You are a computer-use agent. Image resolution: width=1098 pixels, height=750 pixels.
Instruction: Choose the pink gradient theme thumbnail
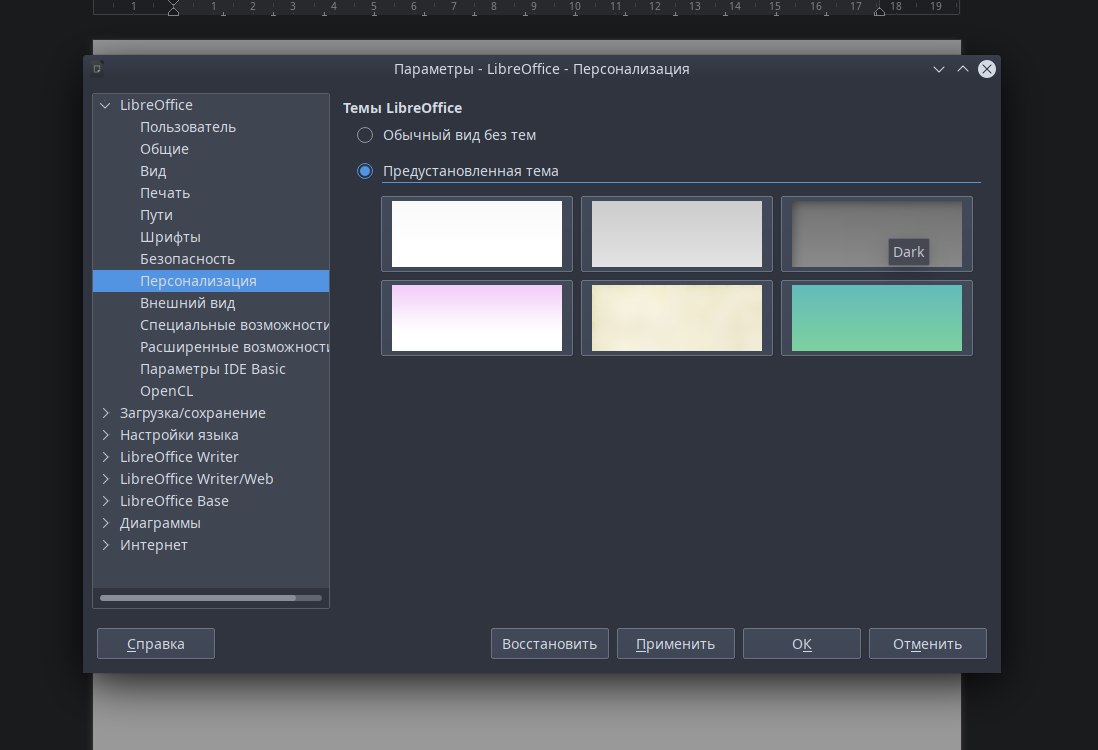477,318
